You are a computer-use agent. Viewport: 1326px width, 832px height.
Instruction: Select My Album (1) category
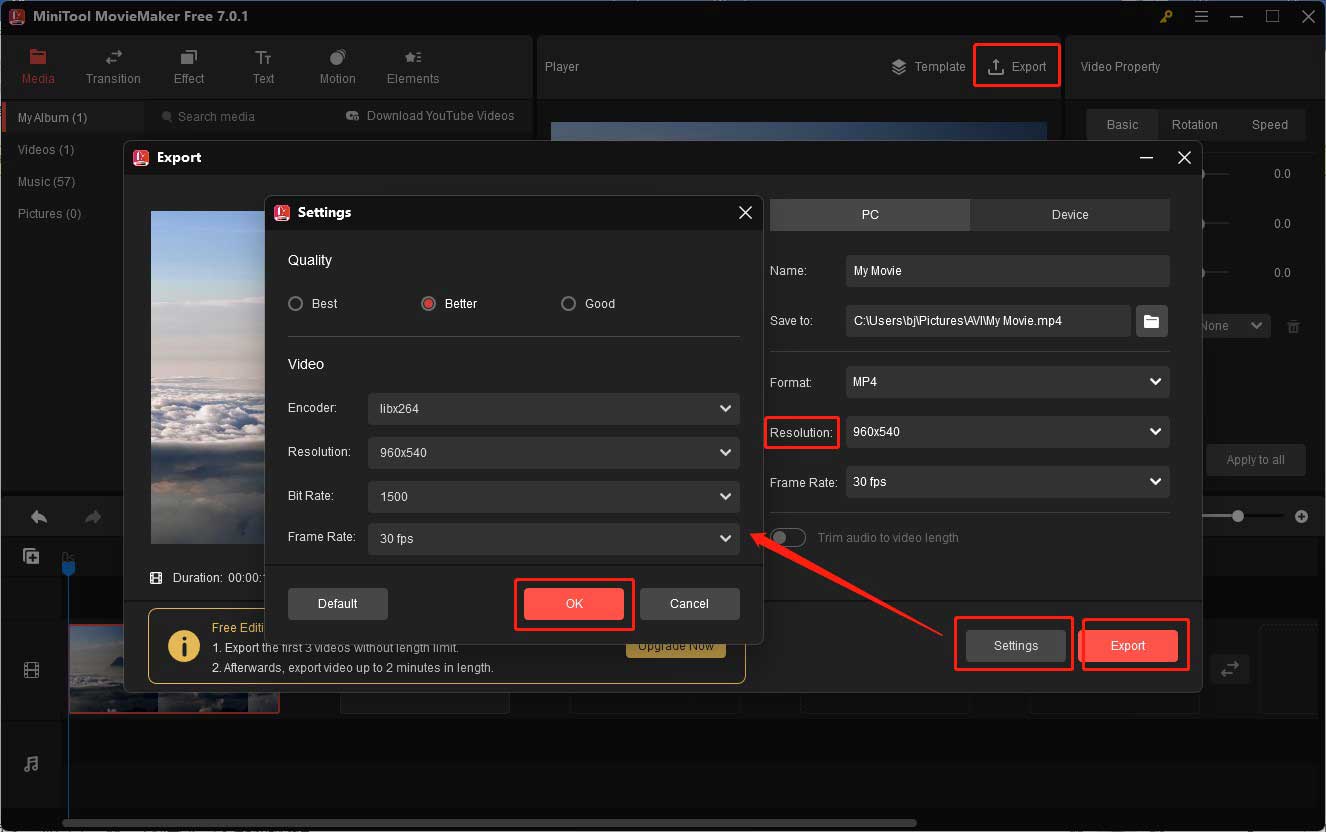72,118
